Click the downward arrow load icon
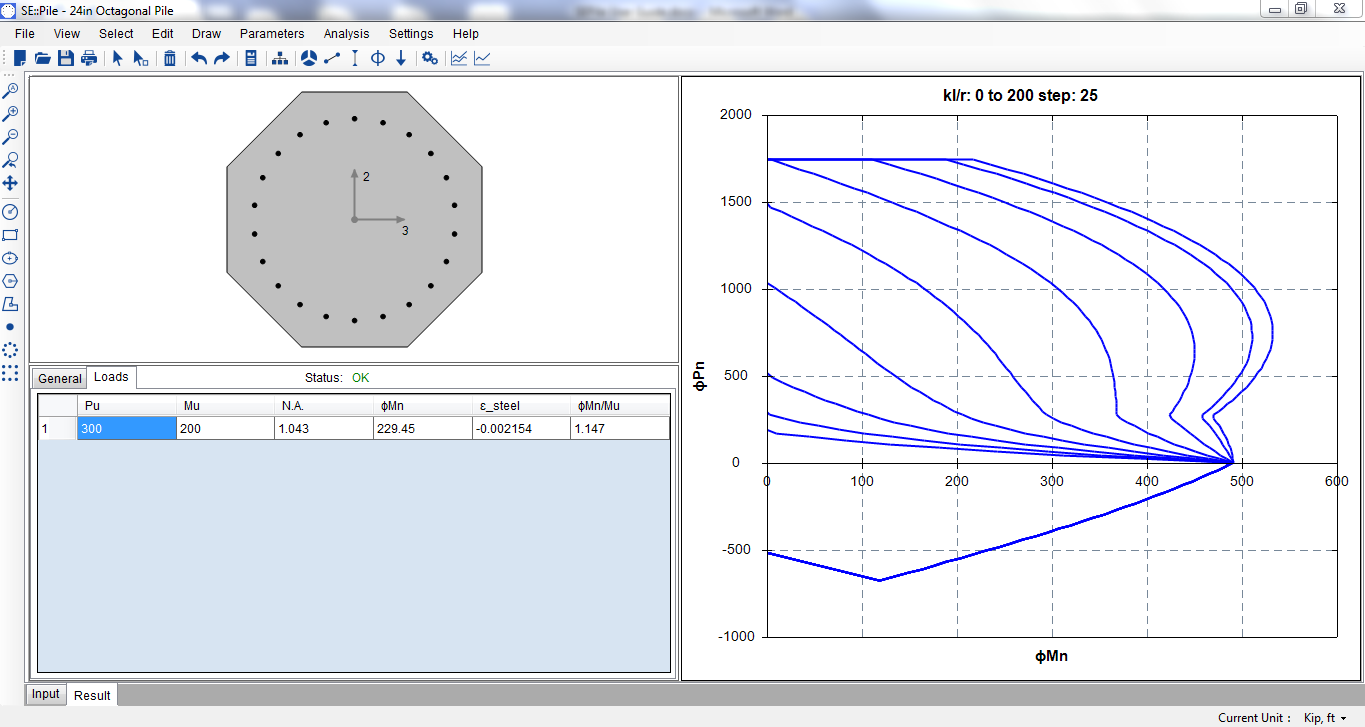Image resolution: width=1365 pixels, height=727 pixels. pos(401,58)
